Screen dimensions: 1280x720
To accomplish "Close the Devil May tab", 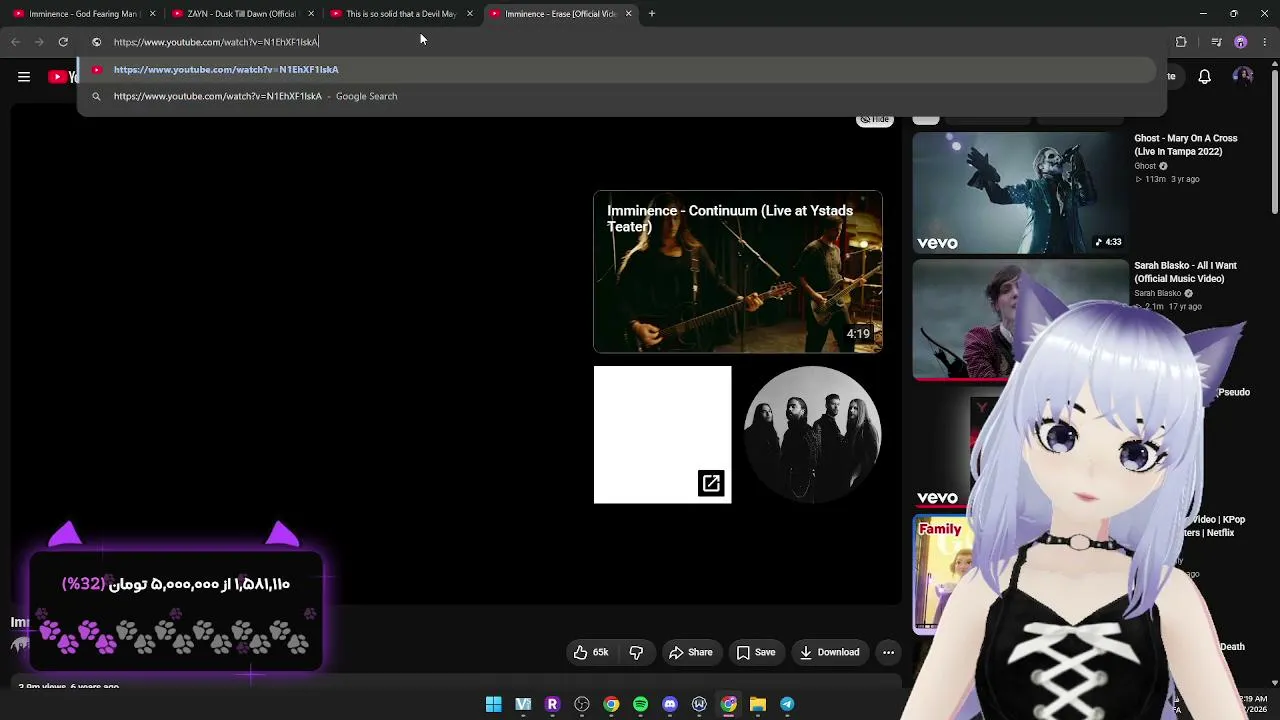I will tap(470, 14).
